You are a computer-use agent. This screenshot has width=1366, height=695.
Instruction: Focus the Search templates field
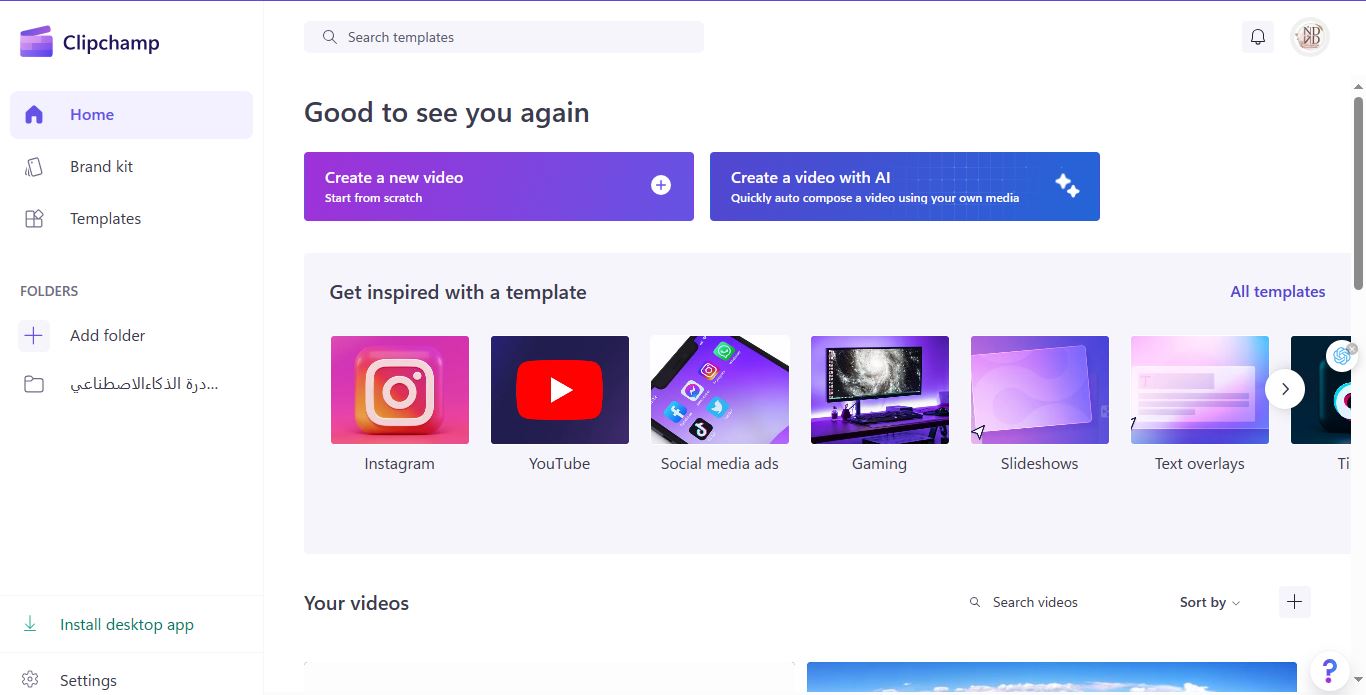click(504, 37)
